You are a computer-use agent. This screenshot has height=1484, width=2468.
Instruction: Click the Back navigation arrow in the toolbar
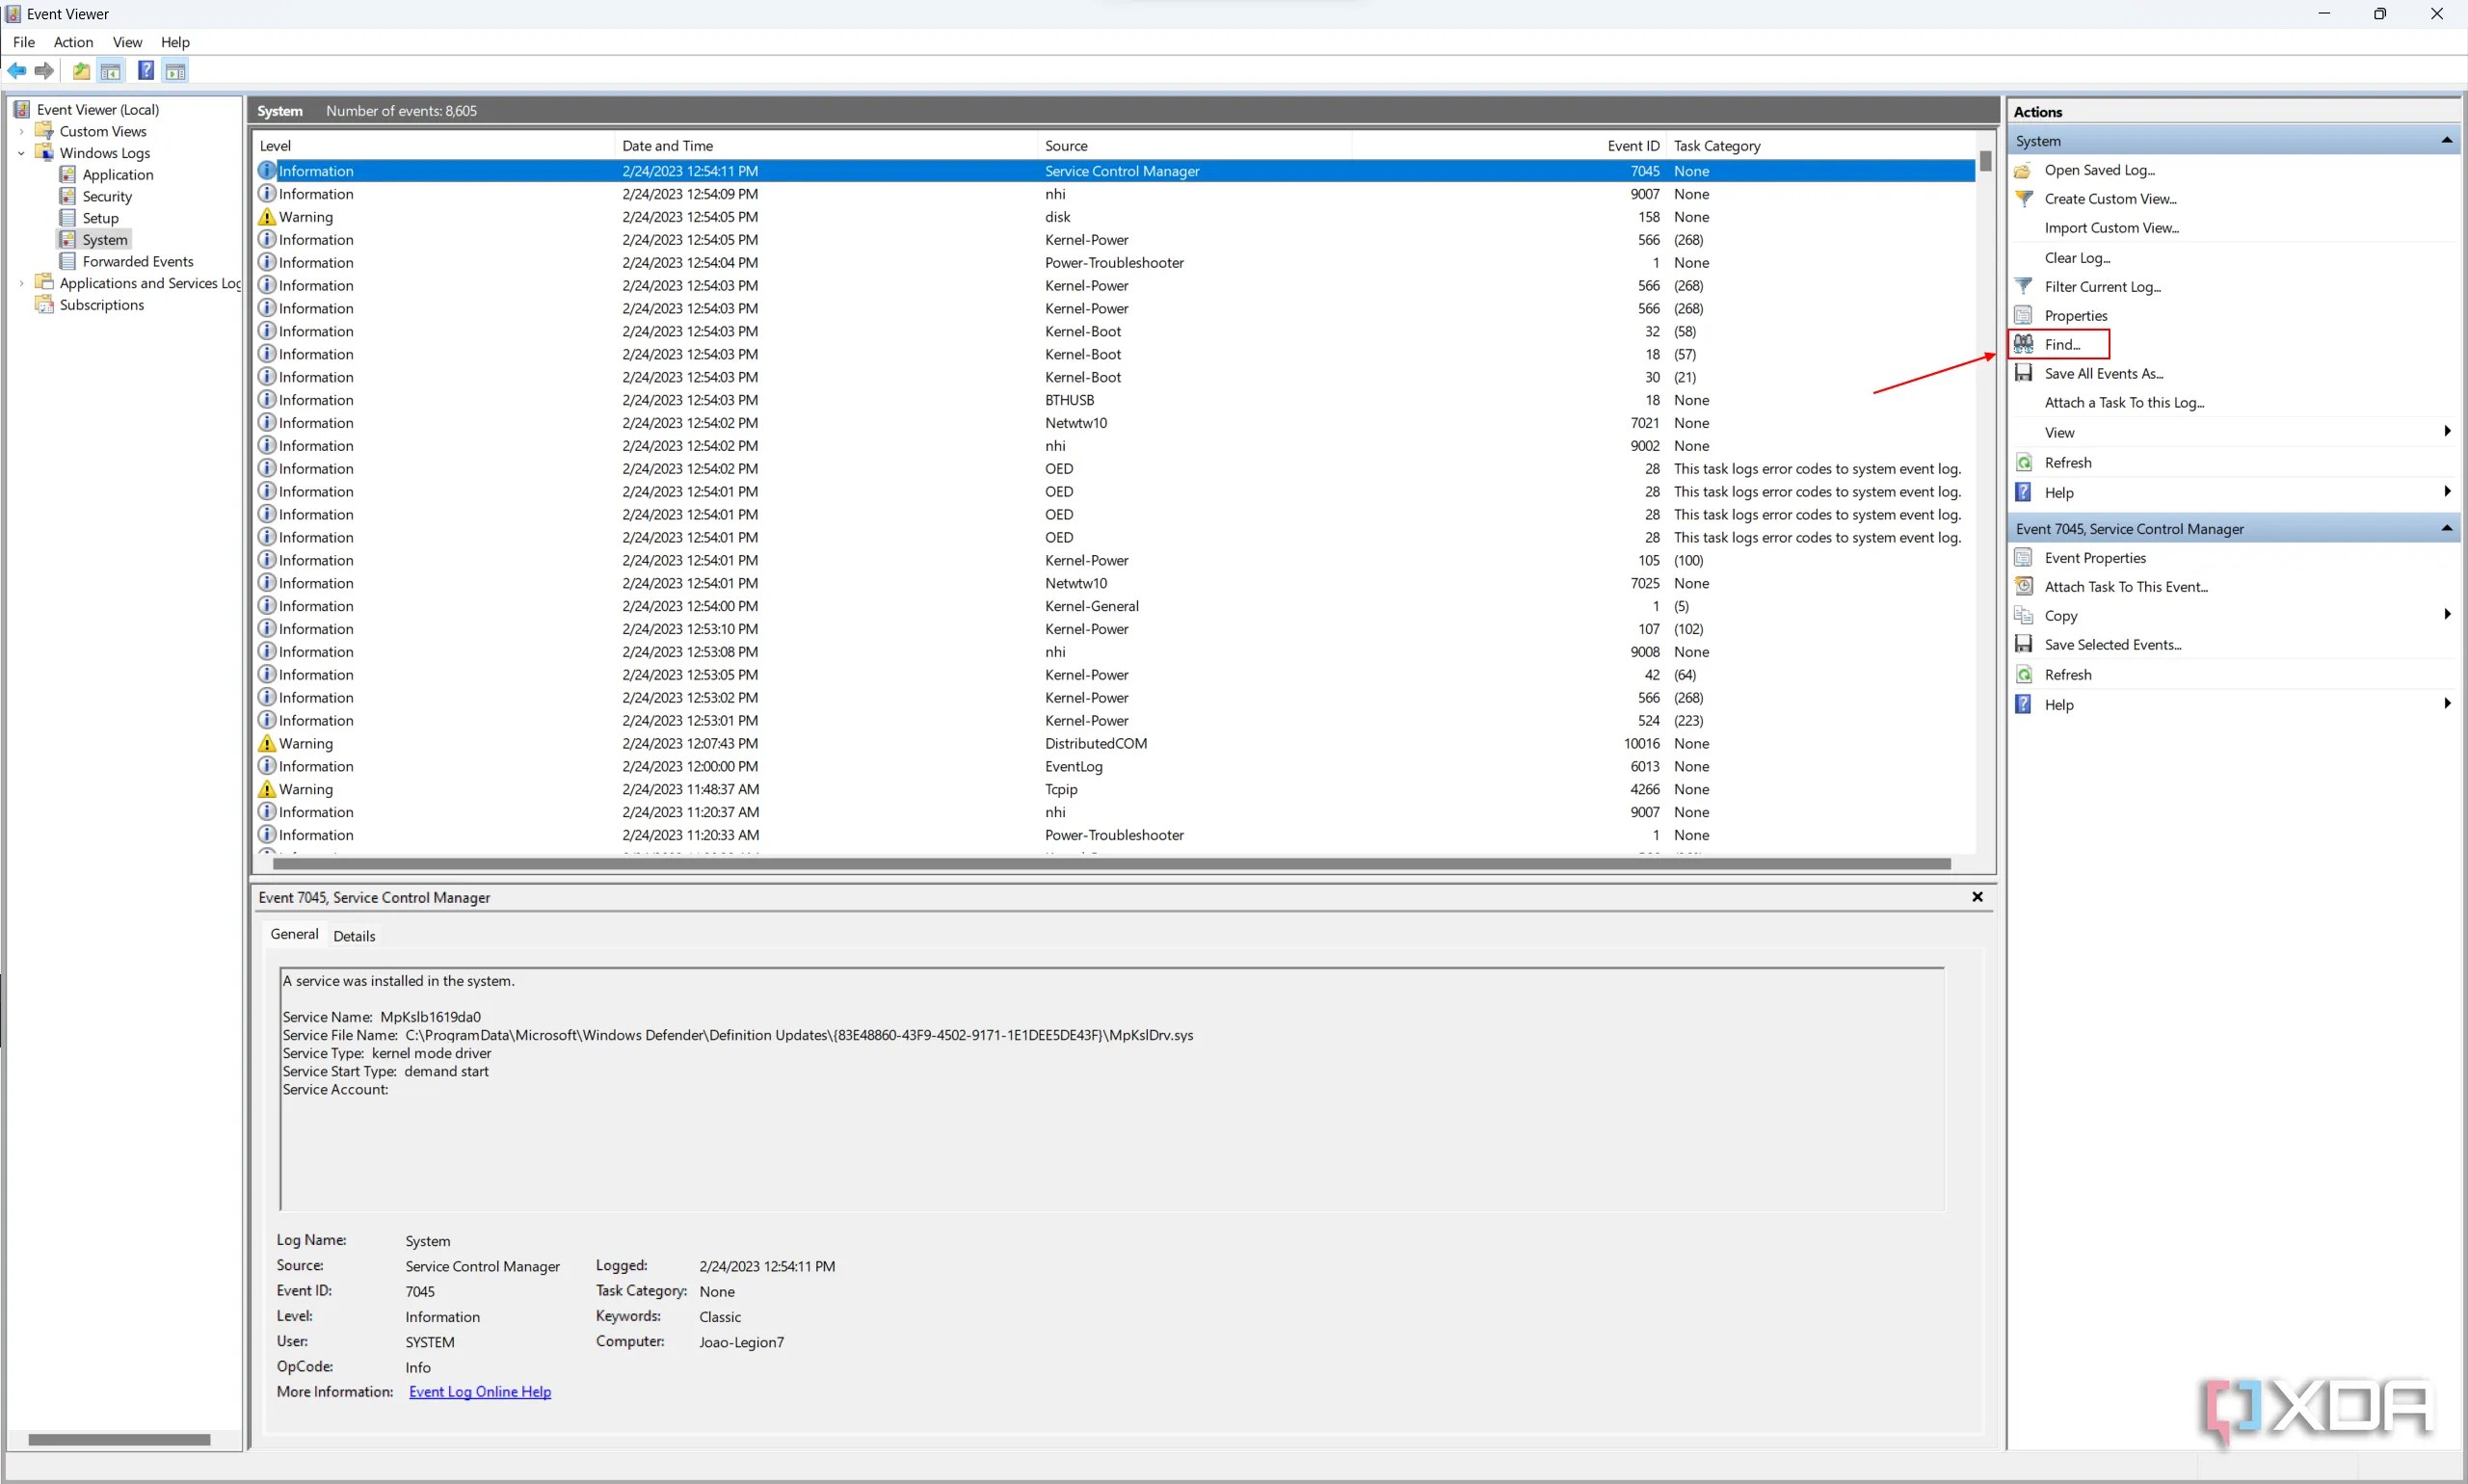pyautogui.click(x=17, y=70)
